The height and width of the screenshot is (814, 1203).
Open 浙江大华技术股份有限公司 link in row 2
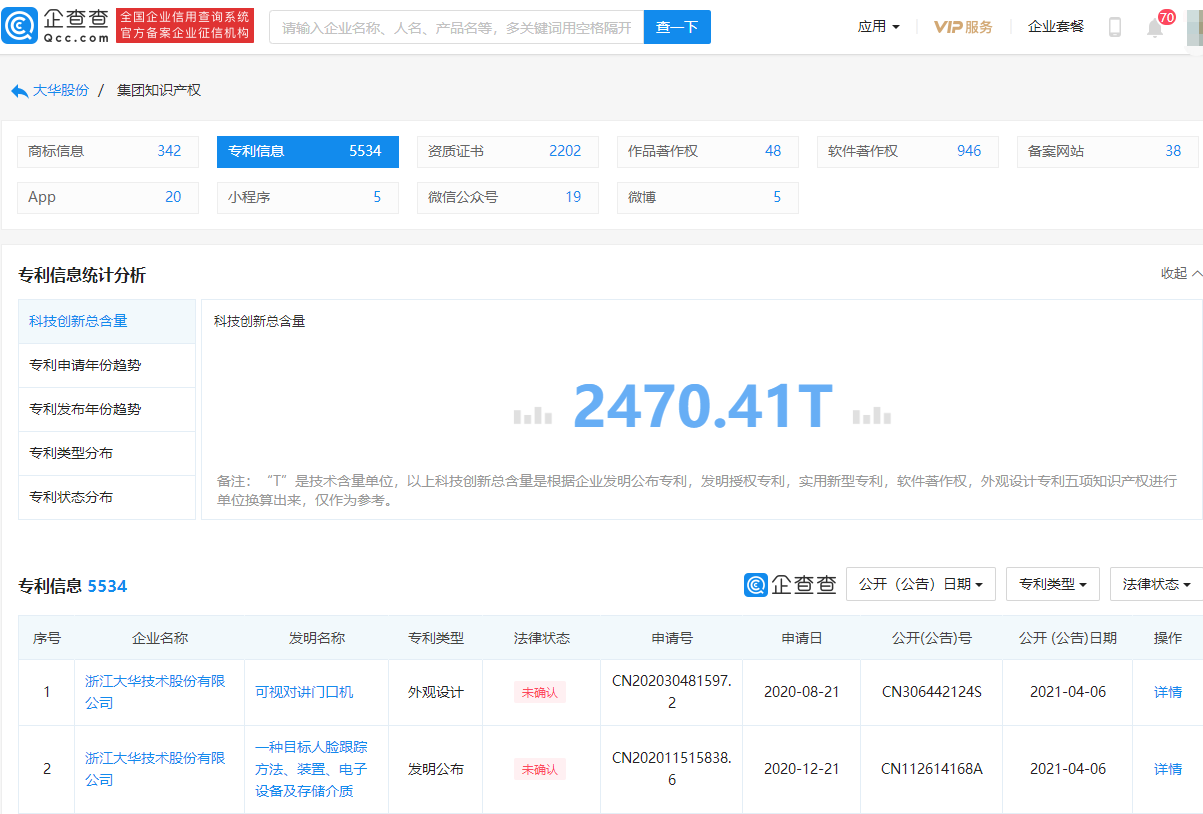pos(155,769)
